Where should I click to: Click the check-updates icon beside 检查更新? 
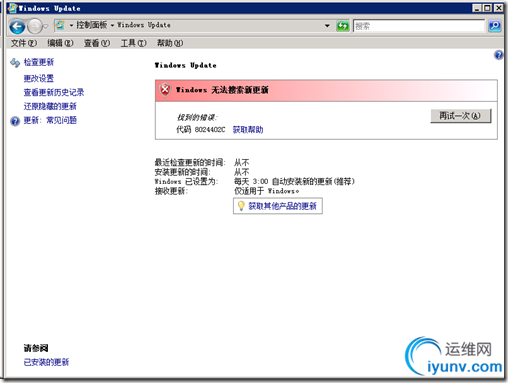15,62
